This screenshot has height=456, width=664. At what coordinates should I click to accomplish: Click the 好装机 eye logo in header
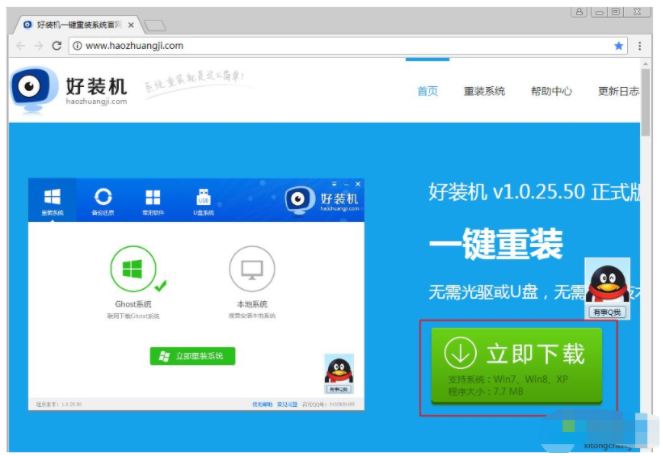pos(33,90)
